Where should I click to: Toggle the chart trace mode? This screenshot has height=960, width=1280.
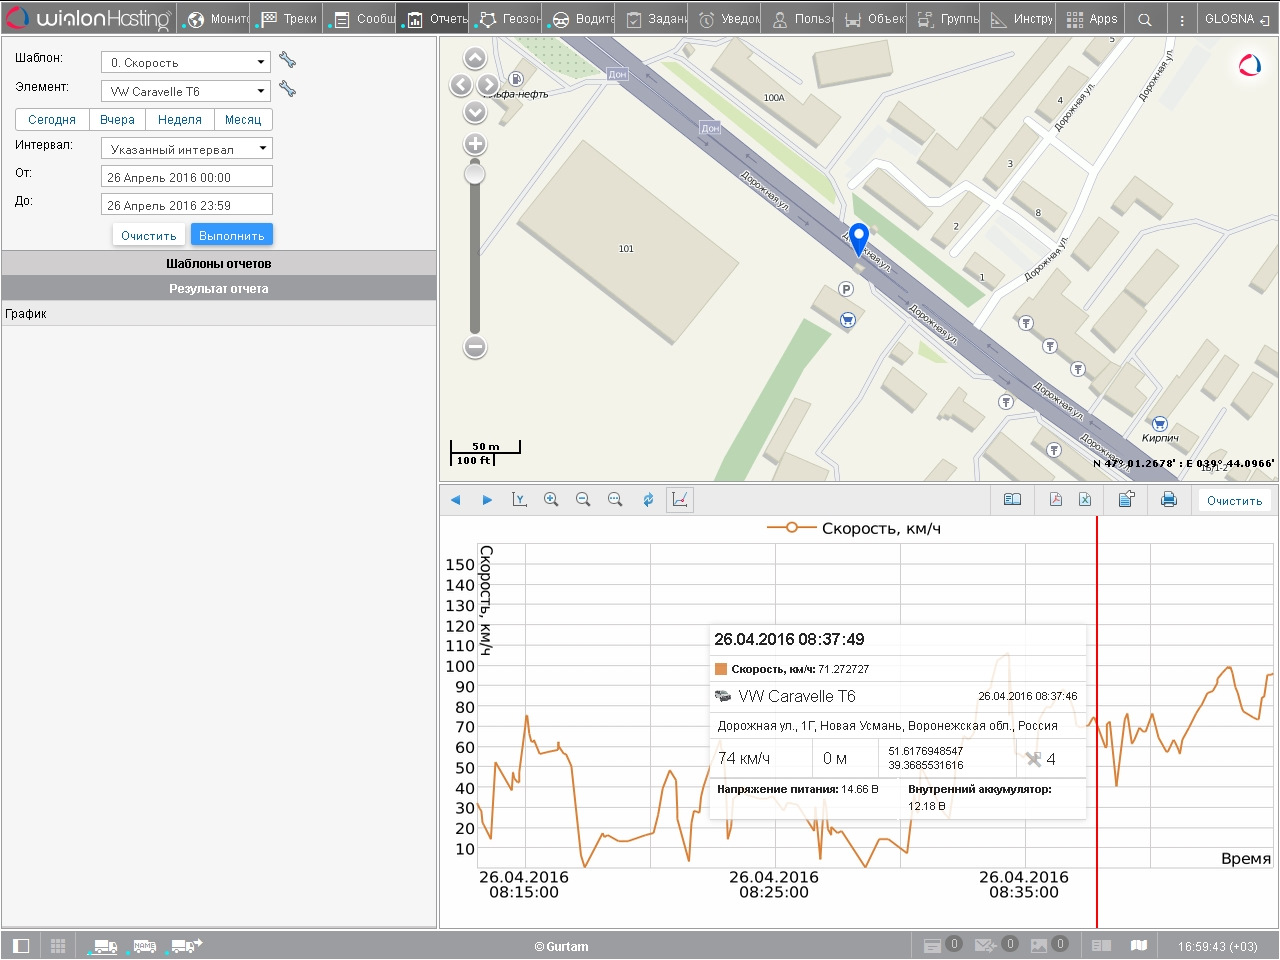680,500
